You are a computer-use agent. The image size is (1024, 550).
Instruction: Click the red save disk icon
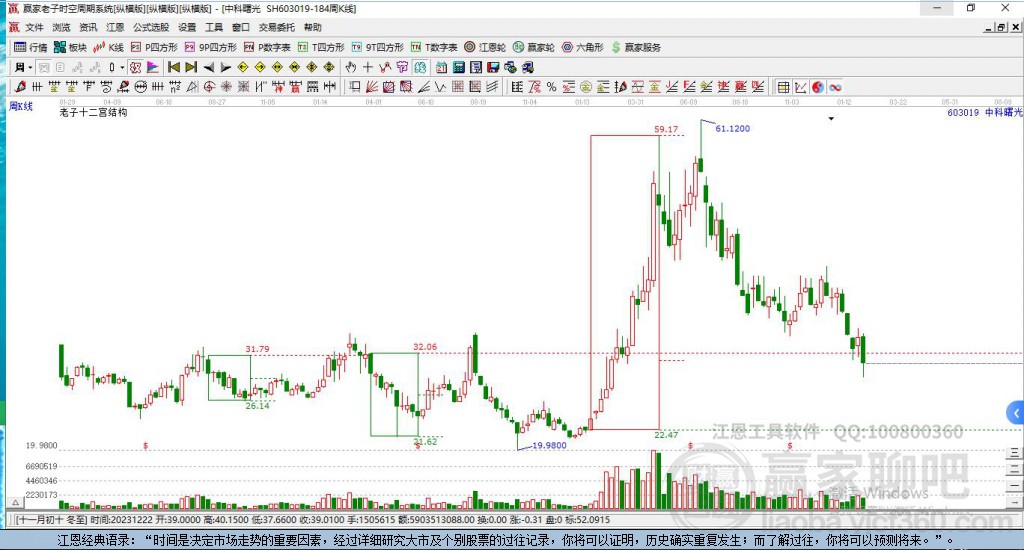(493, 67)
